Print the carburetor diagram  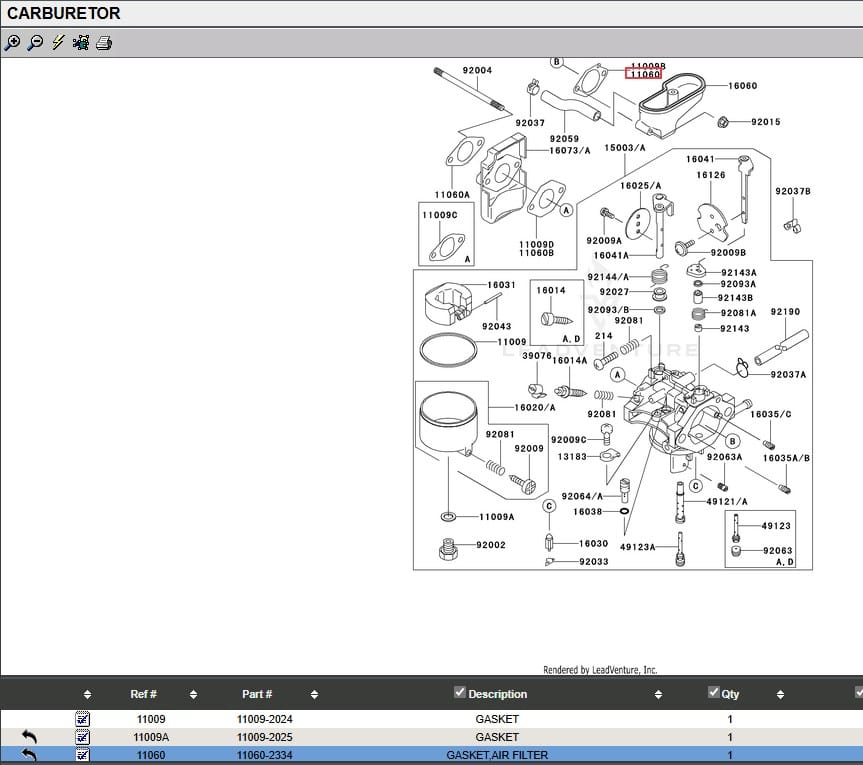pyautogui.click(x=104, y=43)
